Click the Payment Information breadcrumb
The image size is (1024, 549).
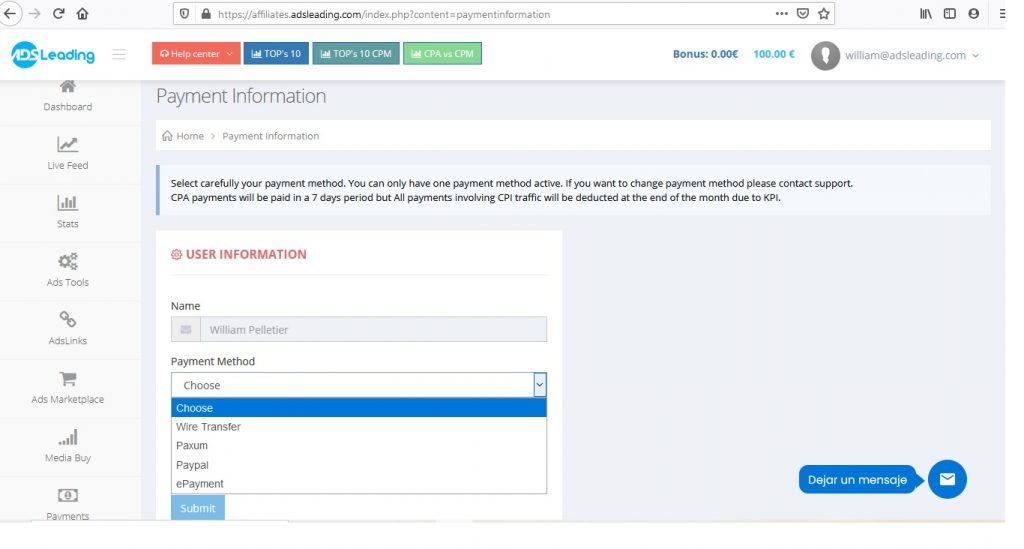point(270,136)
